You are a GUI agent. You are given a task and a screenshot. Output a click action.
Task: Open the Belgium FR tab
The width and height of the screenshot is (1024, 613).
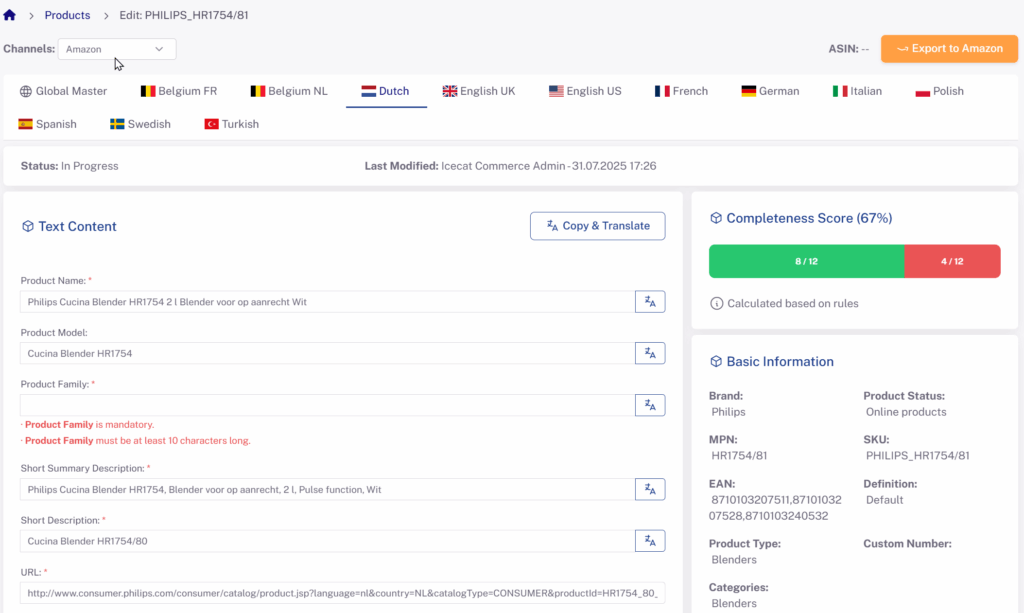tap(178, 91)
